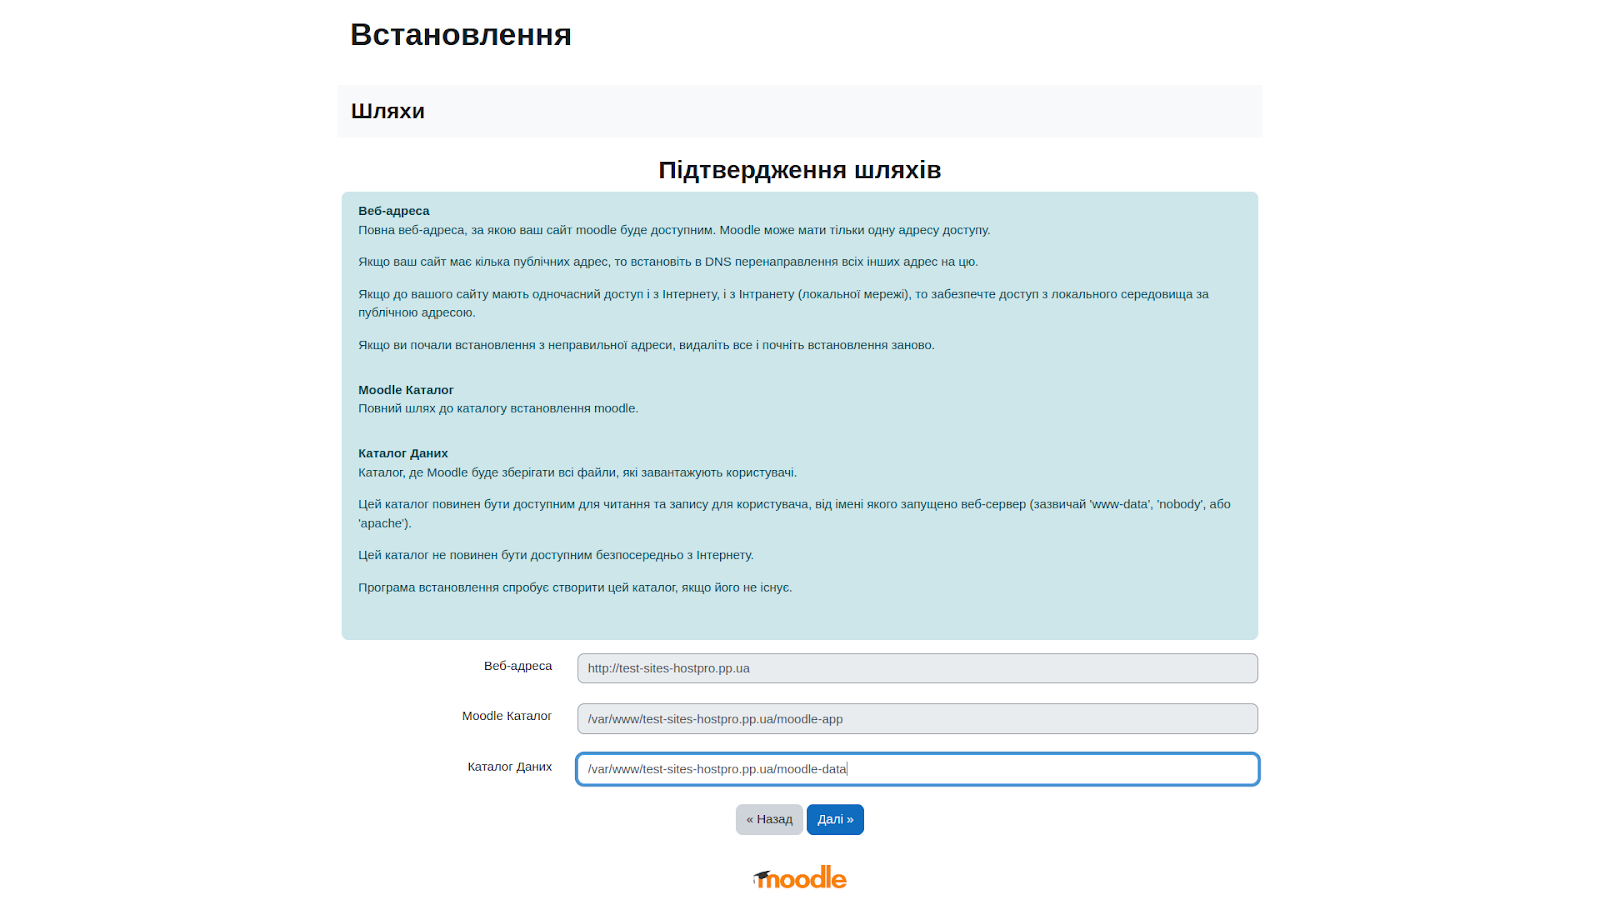Click the Далі » next button
This screenshot has width=1600, height=900.
(835, 819)
